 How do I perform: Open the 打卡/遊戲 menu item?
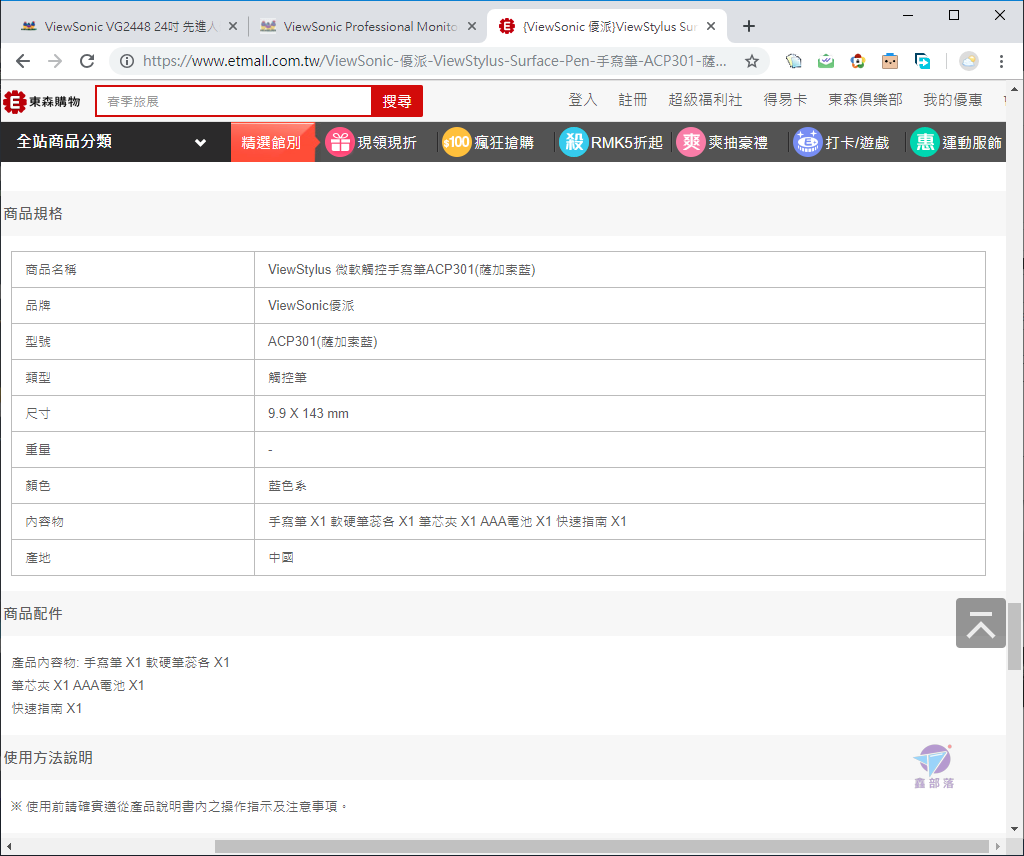point(841,142)
